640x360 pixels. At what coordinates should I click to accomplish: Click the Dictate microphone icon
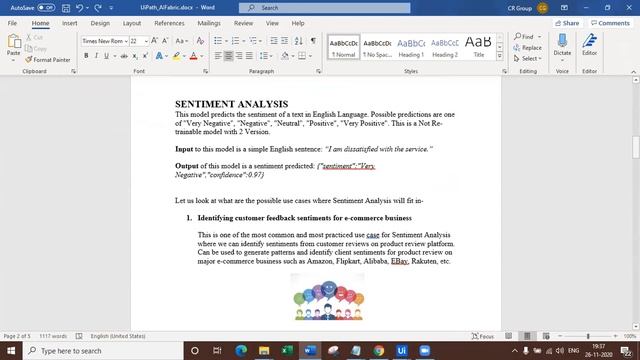[562, 41]
